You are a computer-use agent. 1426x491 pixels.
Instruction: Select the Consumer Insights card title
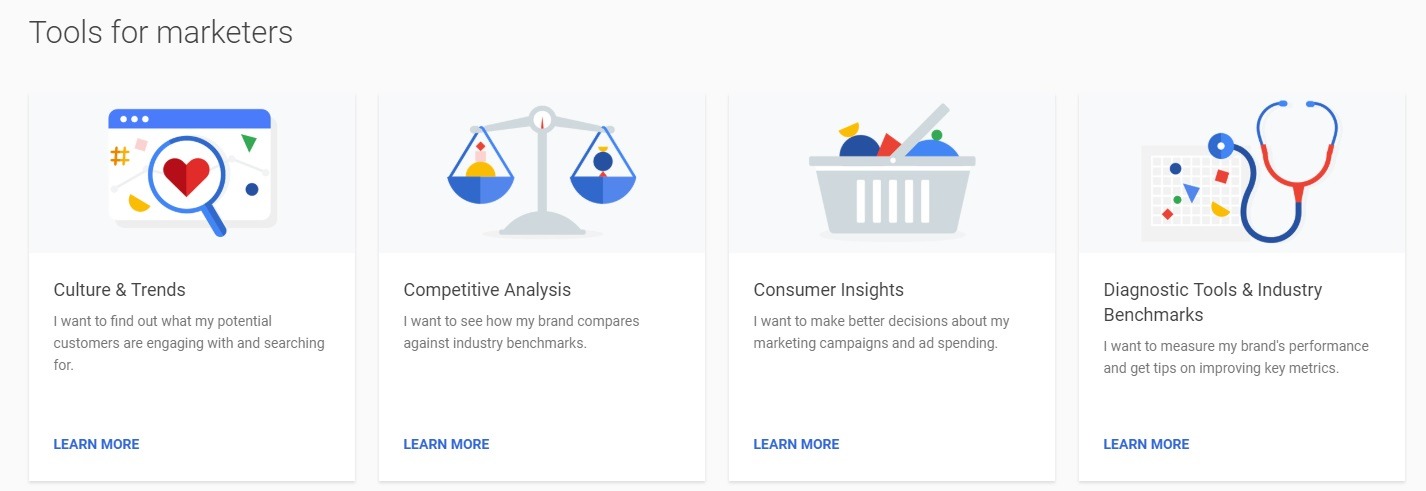coord(828,290)
